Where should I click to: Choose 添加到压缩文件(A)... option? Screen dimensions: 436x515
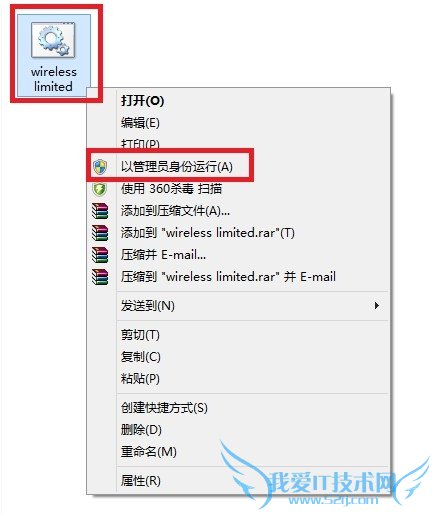click(x=175, y=211)
